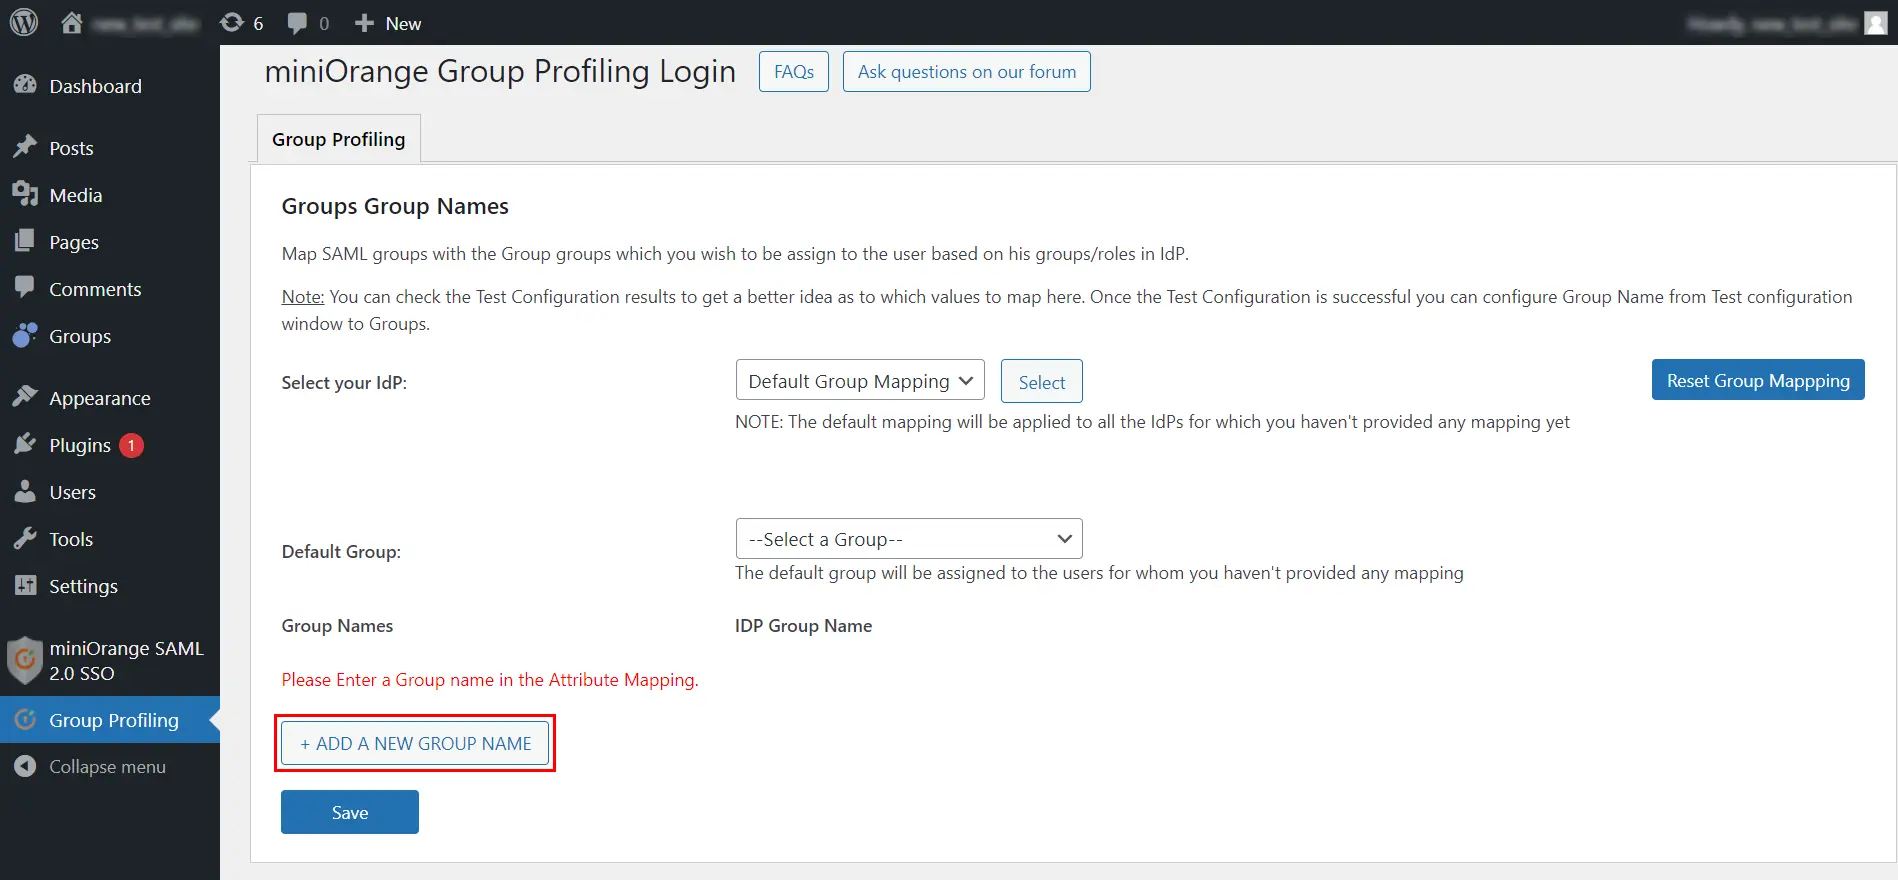
Task: Open the site home icon
Action: point(71,22)
